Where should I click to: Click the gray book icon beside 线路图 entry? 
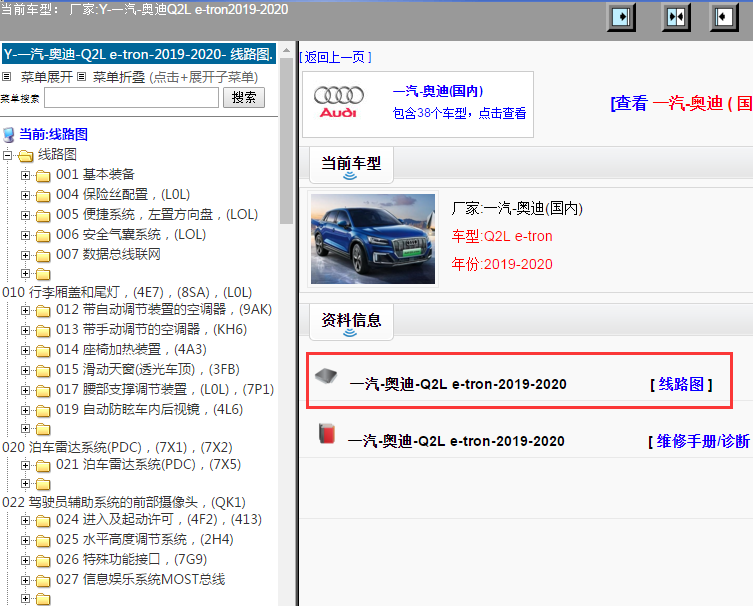326,376
